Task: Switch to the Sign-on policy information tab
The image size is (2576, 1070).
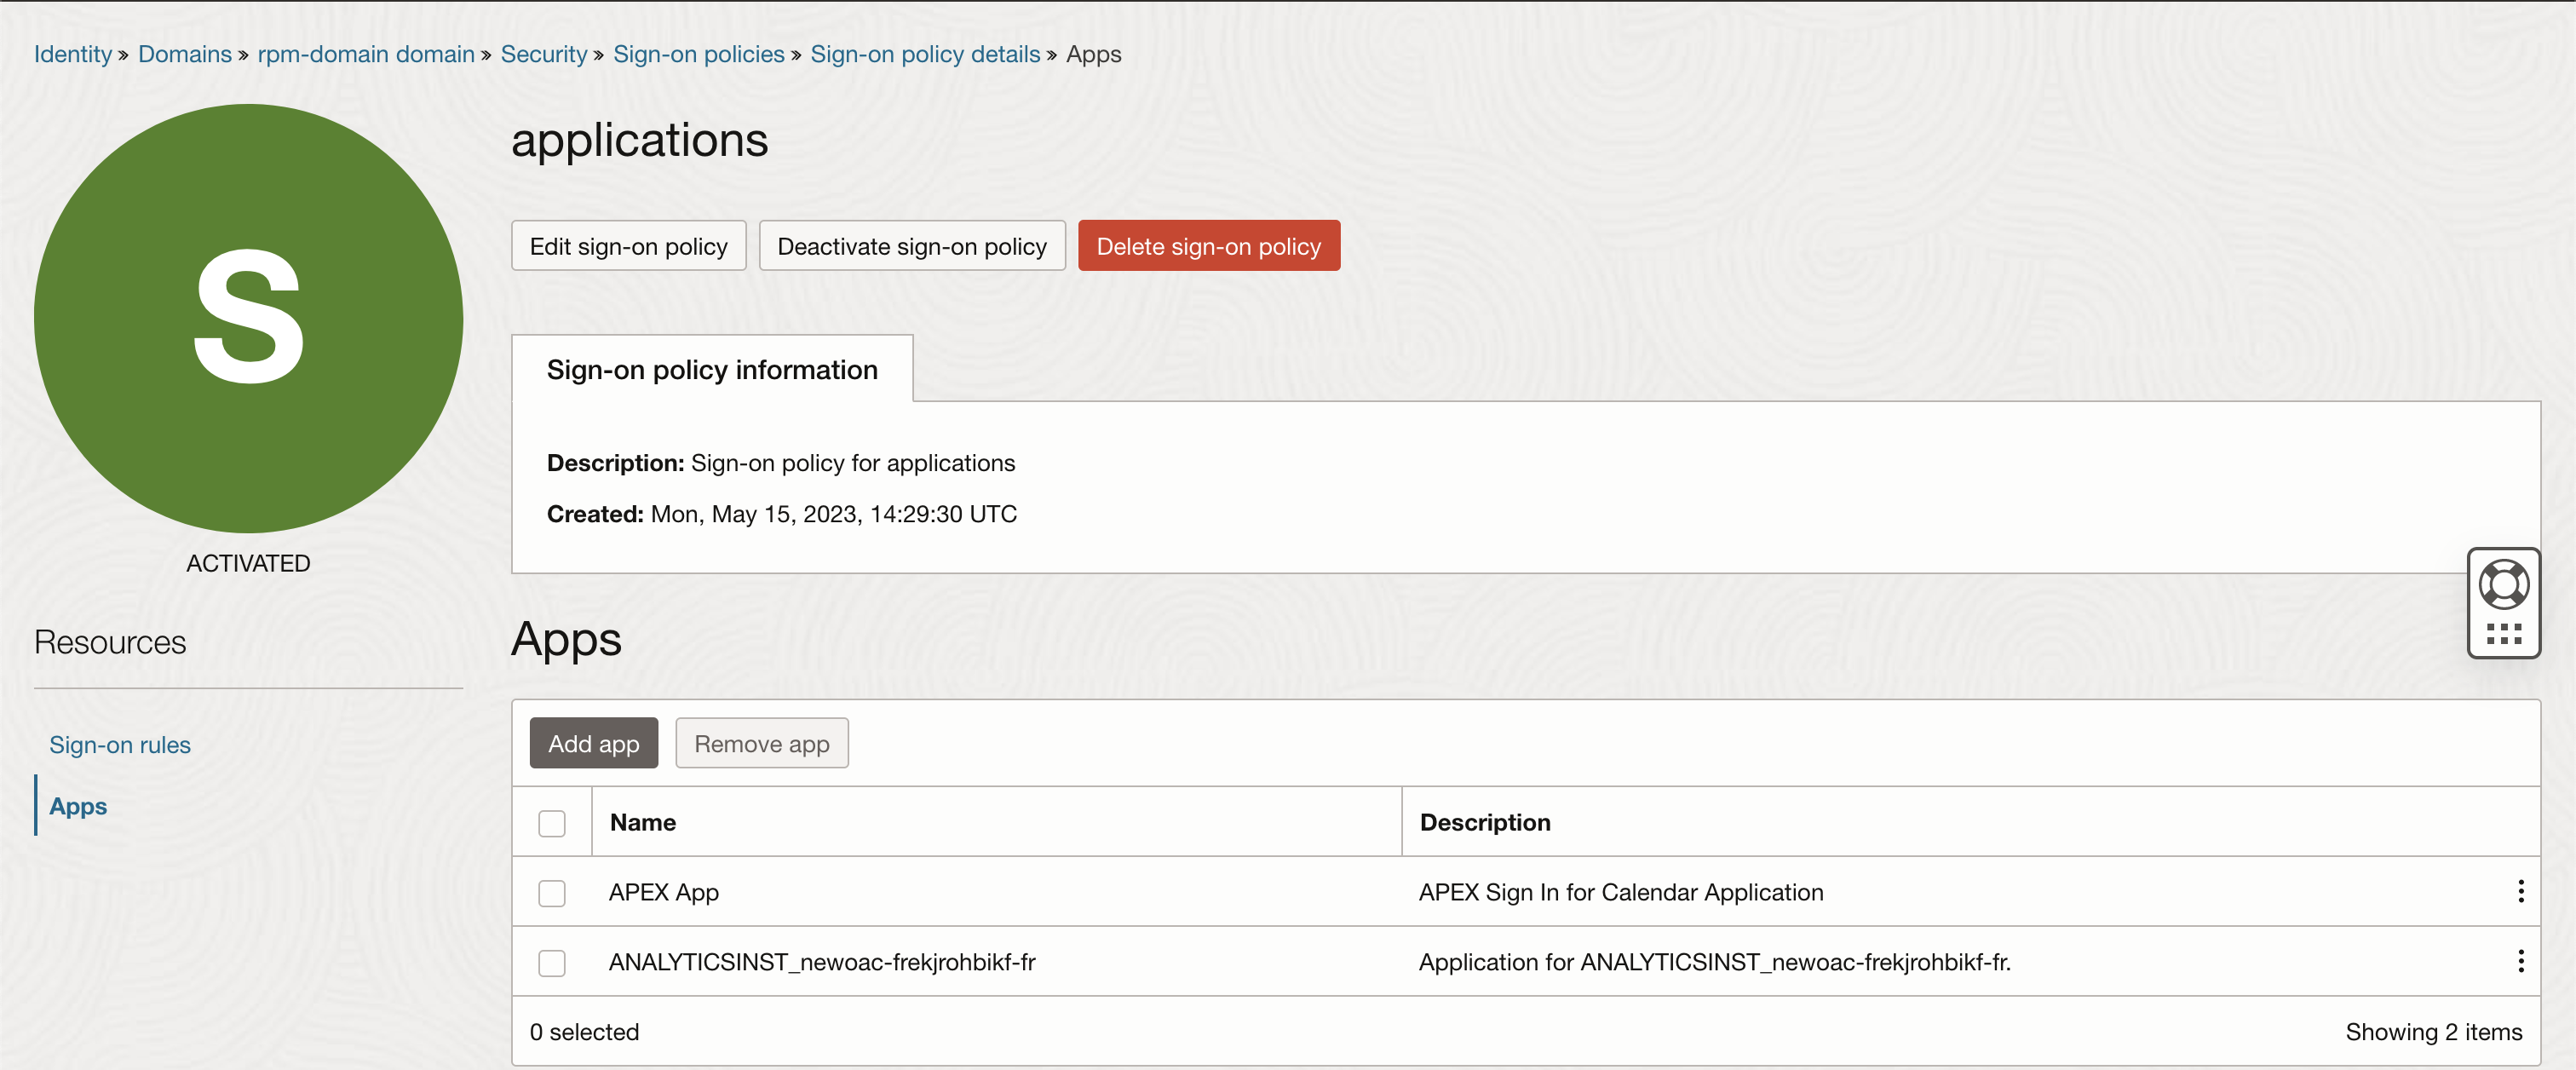Action: (711, 369)
